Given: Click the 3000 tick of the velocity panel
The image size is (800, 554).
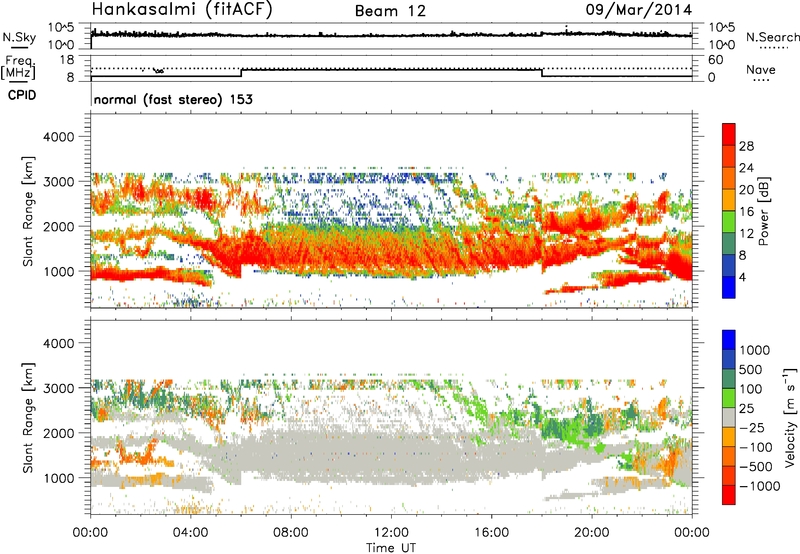Looking at the screenshot, I should [x=58, y=388].
